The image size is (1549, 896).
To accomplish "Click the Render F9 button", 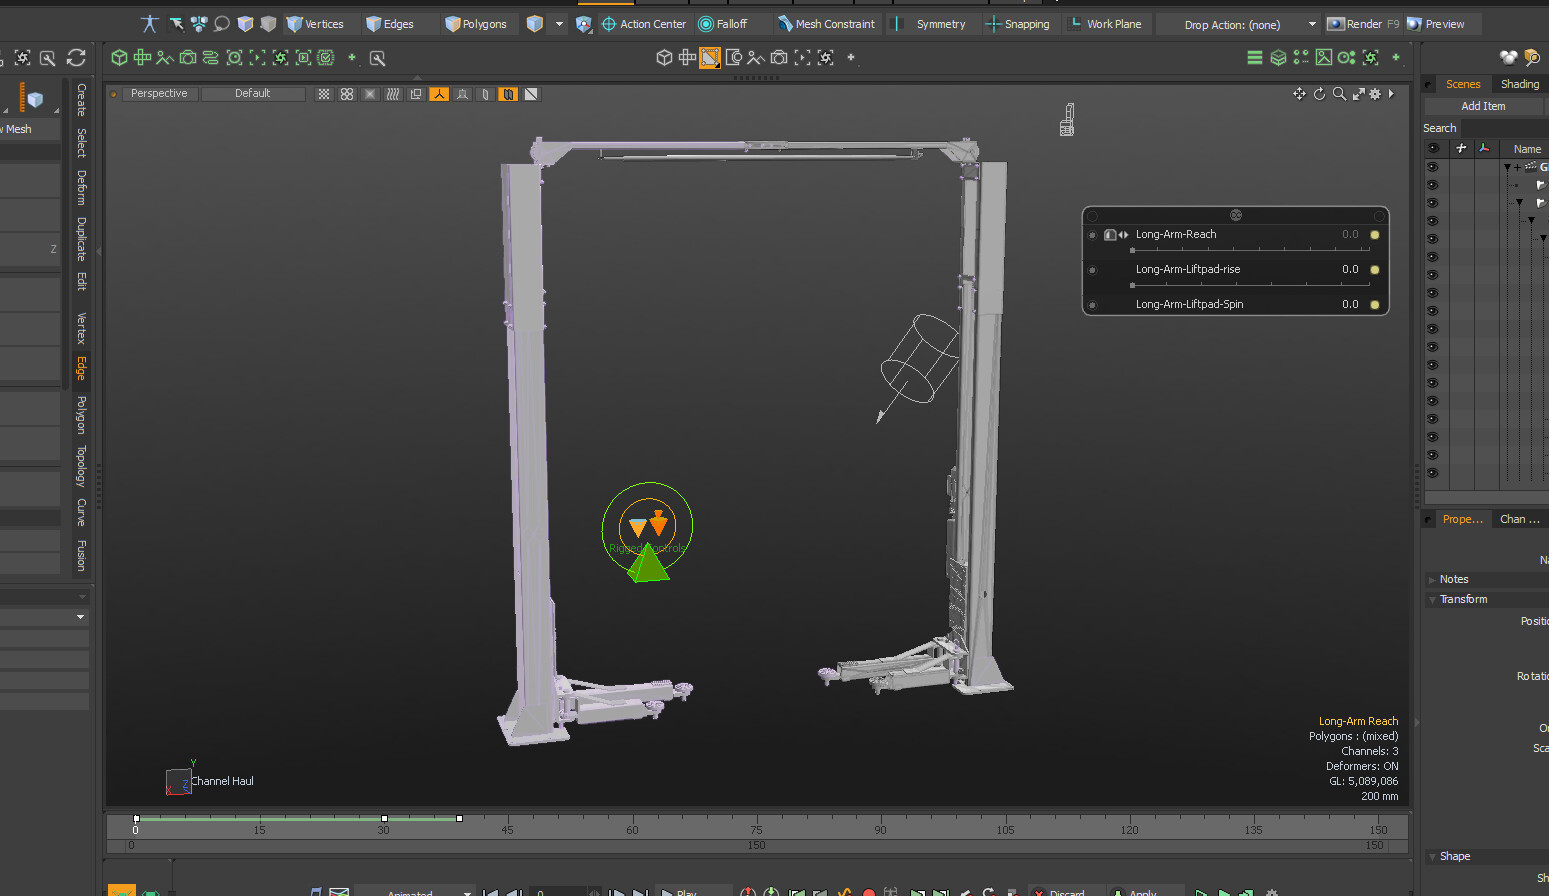I will tap(1363, 24).
